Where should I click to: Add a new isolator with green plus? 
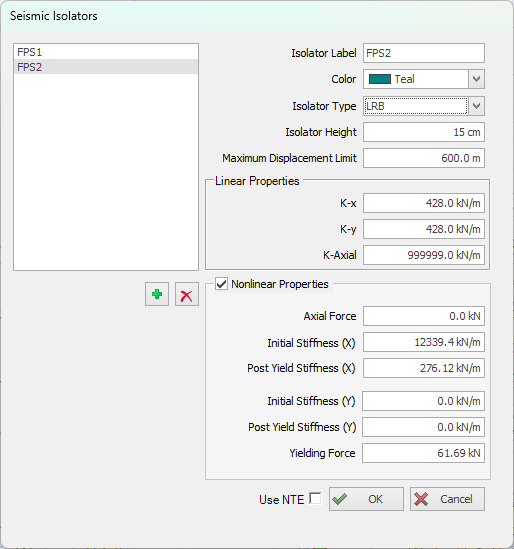[x=157, y=294]
